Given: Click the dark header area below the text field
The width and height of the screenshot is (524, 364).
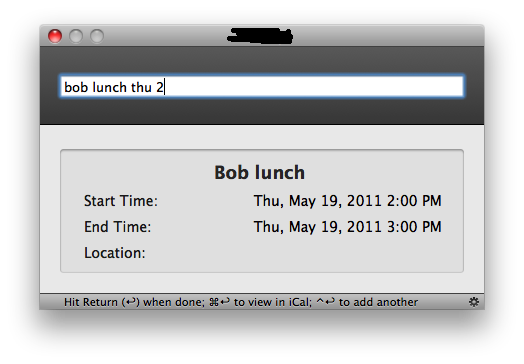Looking at the screenshot, I should click(262, 111).
